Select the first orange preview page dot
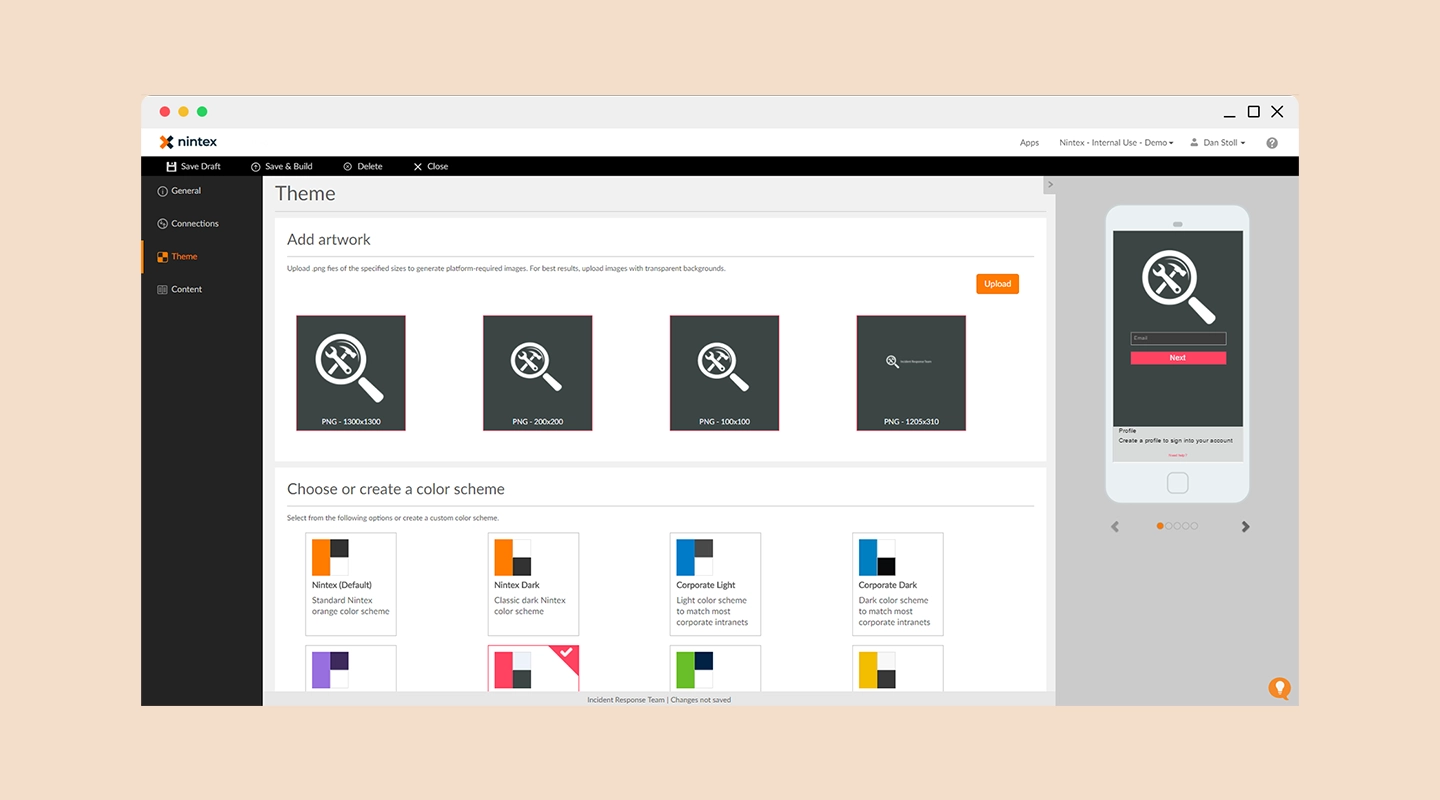 click(1160, 526)
